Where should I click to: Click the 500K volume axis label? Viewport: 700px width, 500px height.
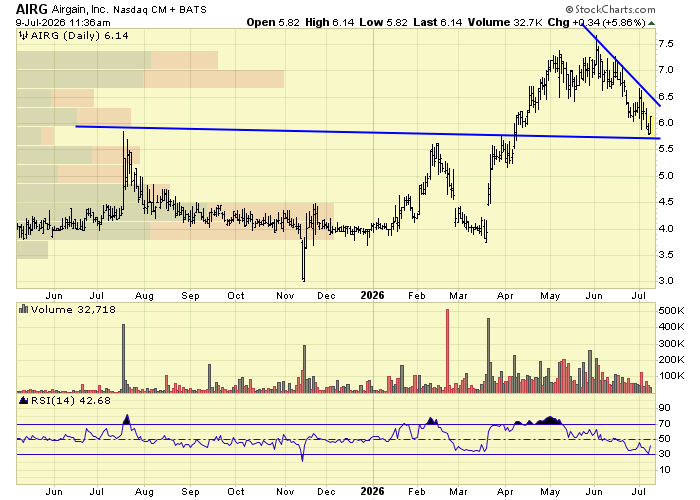tap(671, 311)
